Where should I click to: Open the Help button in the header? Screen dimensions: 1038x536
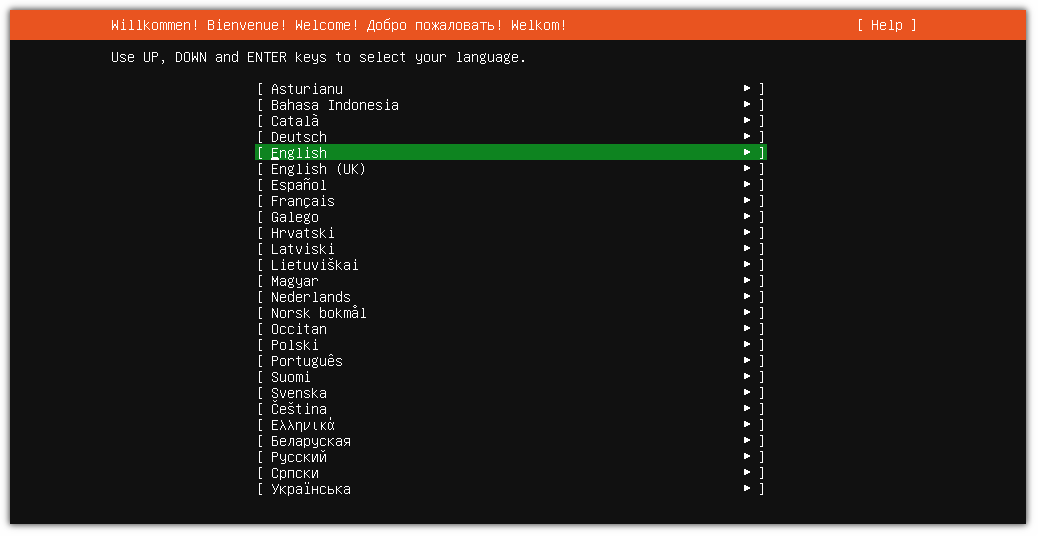tap(886, 25)
